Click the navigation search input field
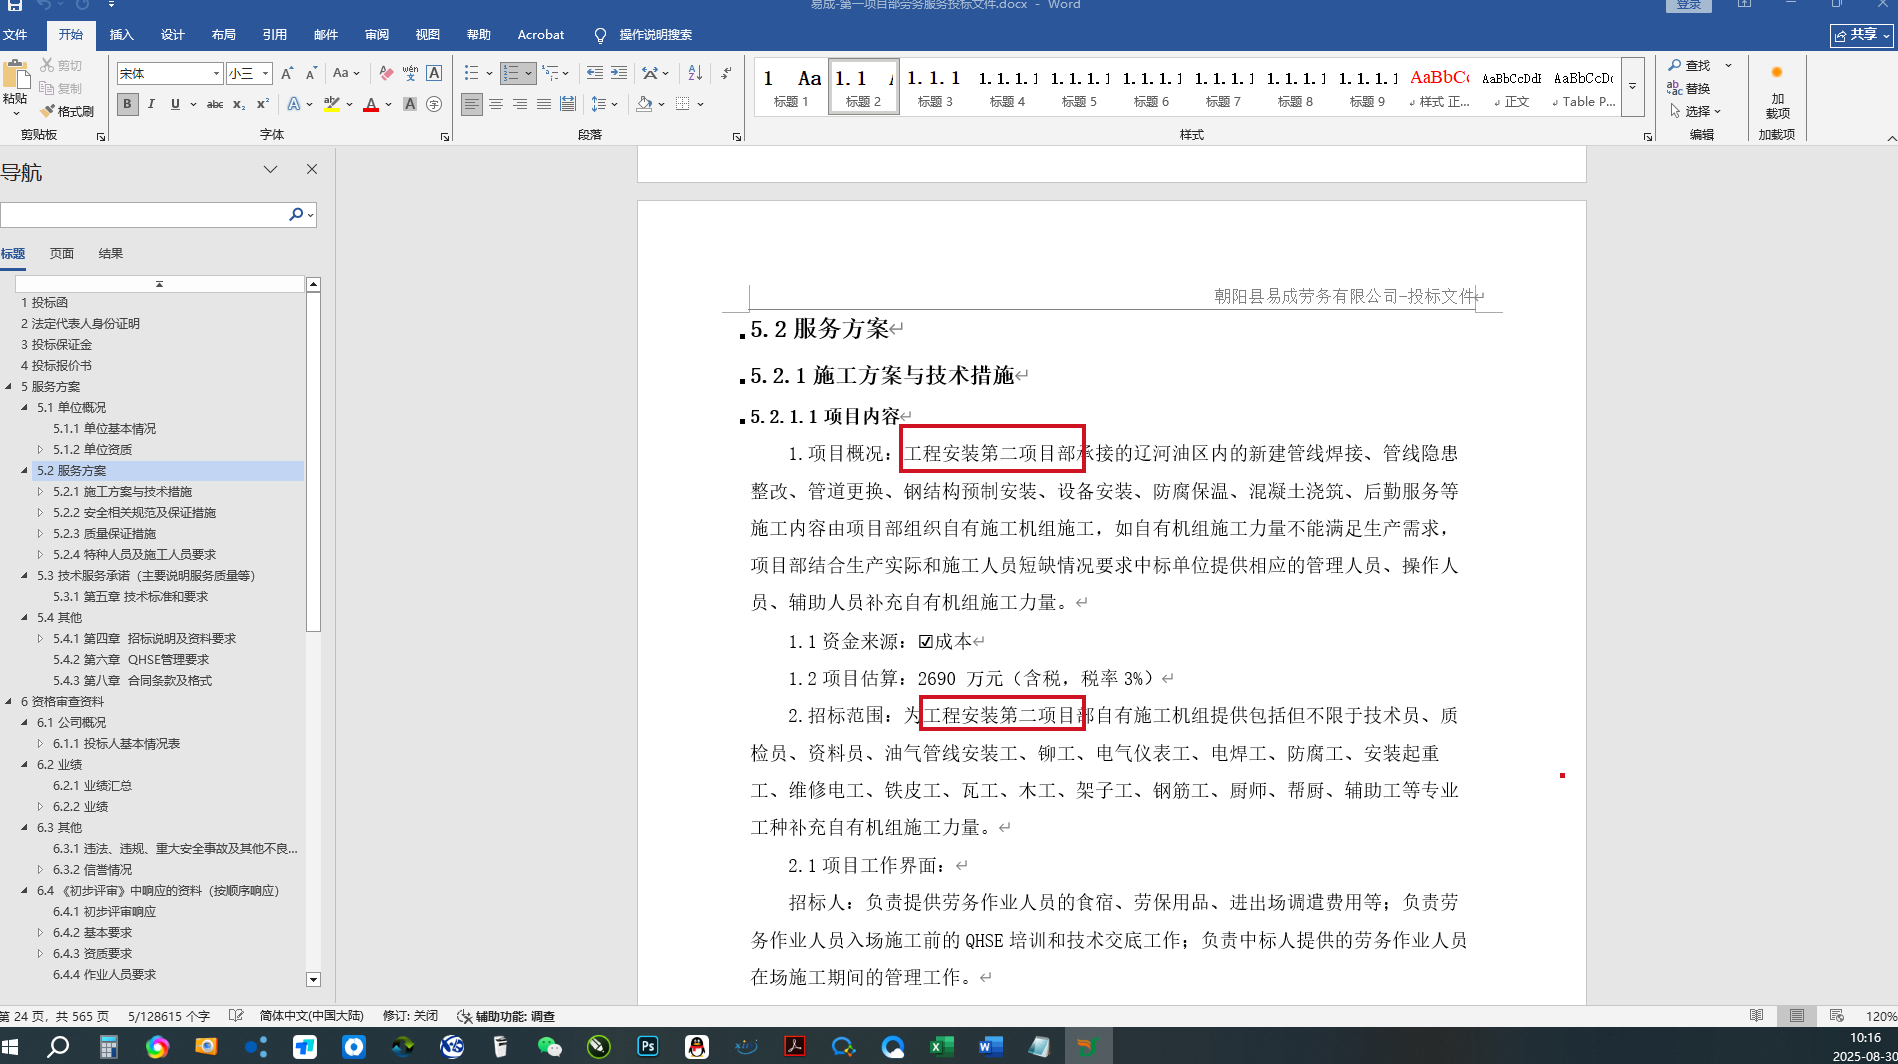This screenshot has height=1064, width=1898. click(145, 215)
